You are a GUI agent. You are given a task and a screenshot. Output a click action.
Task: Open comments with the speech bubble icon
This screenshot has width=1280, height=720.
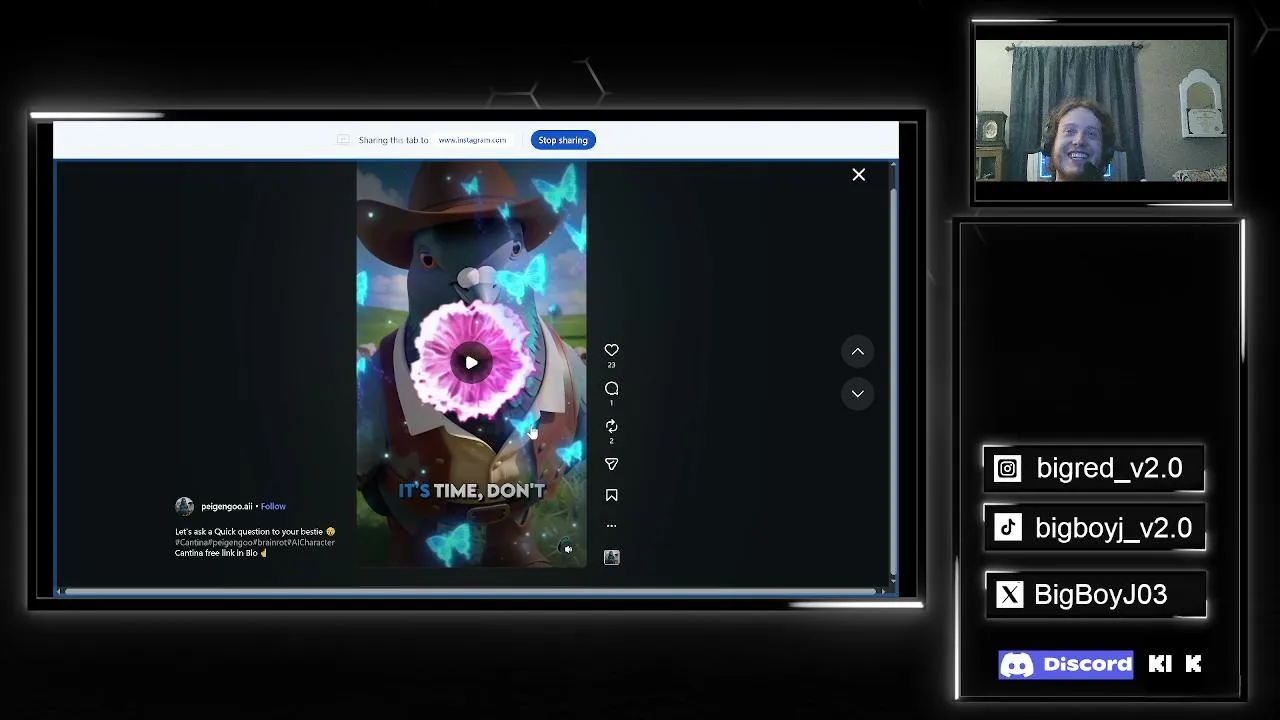point(611,388)
